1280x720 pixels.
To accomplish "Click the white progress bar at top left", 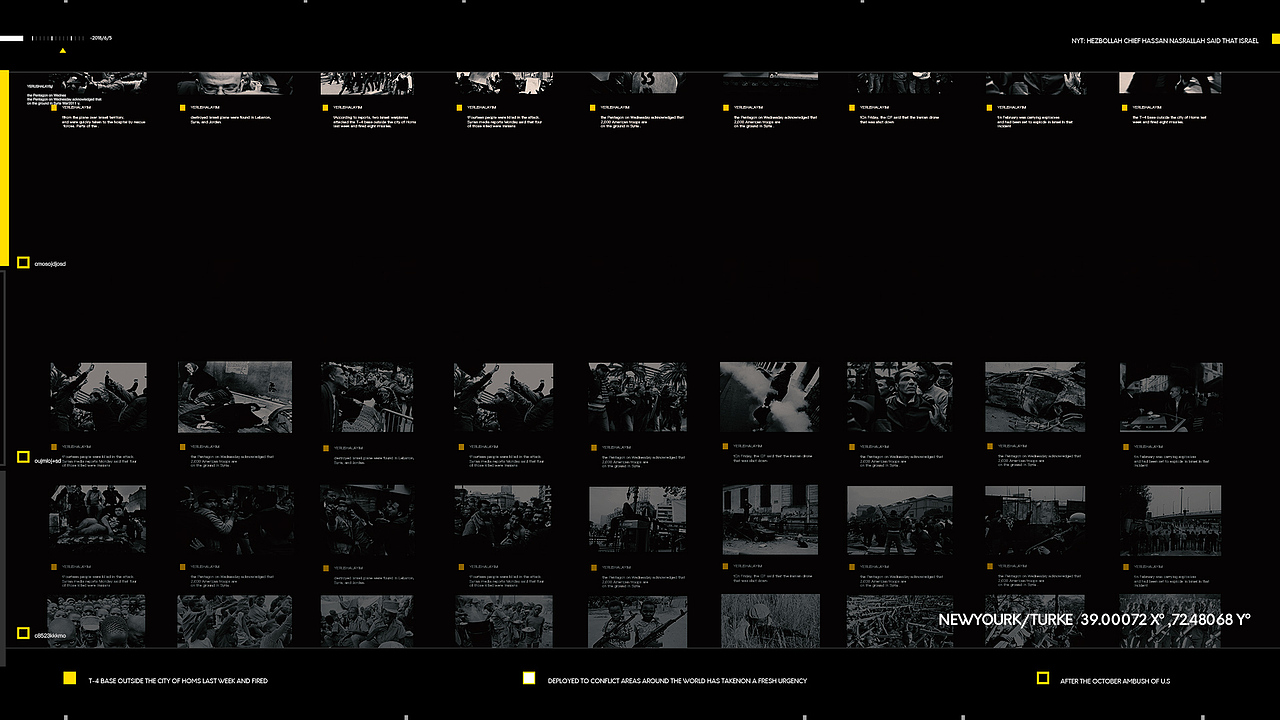I will 11,38.
